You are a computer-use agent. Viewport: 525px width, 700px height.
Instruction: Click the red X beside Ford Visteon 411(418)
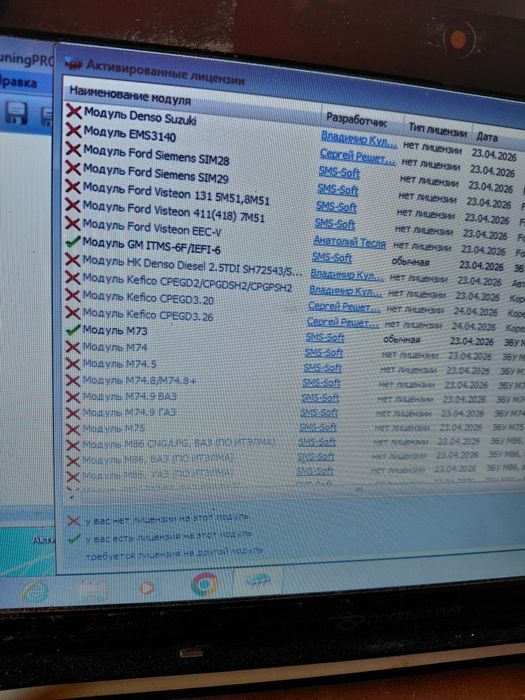click(x=73, y=205)
